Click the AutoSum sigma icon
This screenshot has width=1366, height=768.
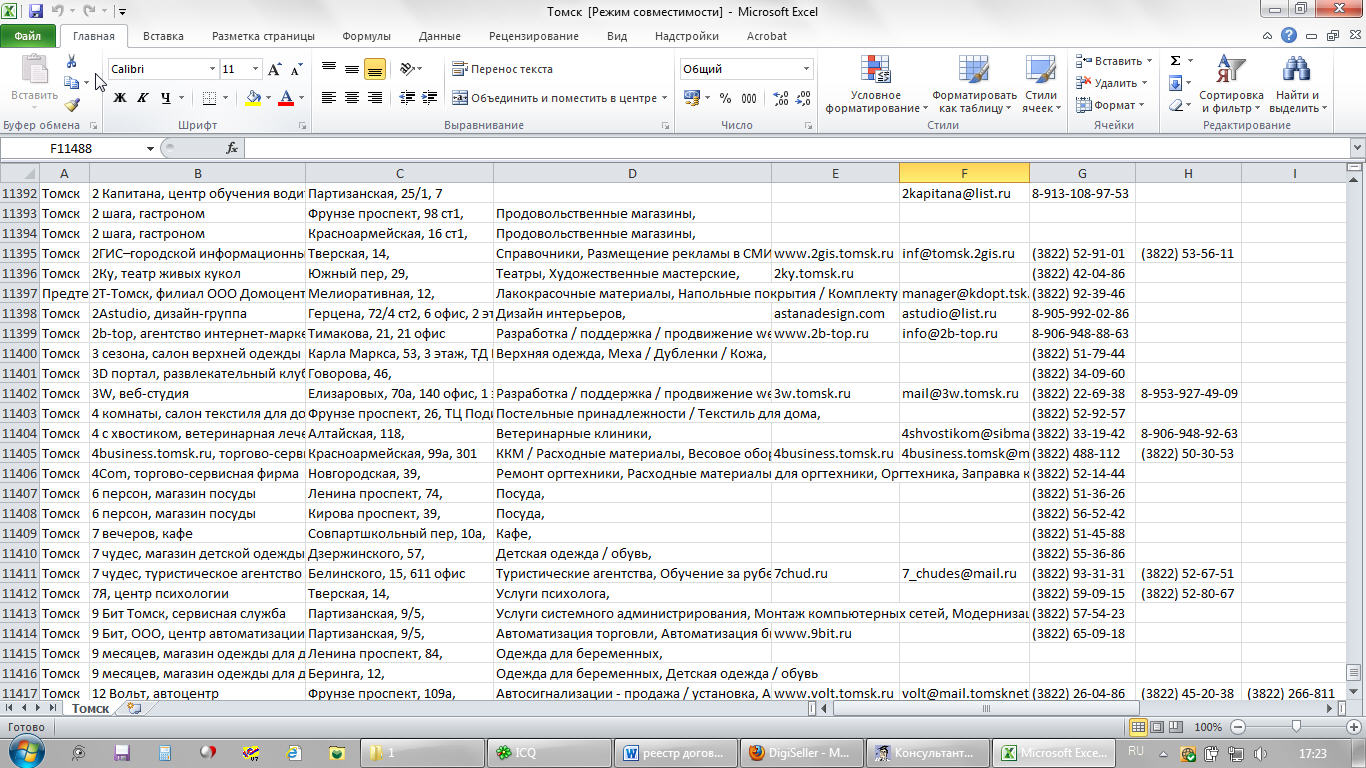(1176, 61)
